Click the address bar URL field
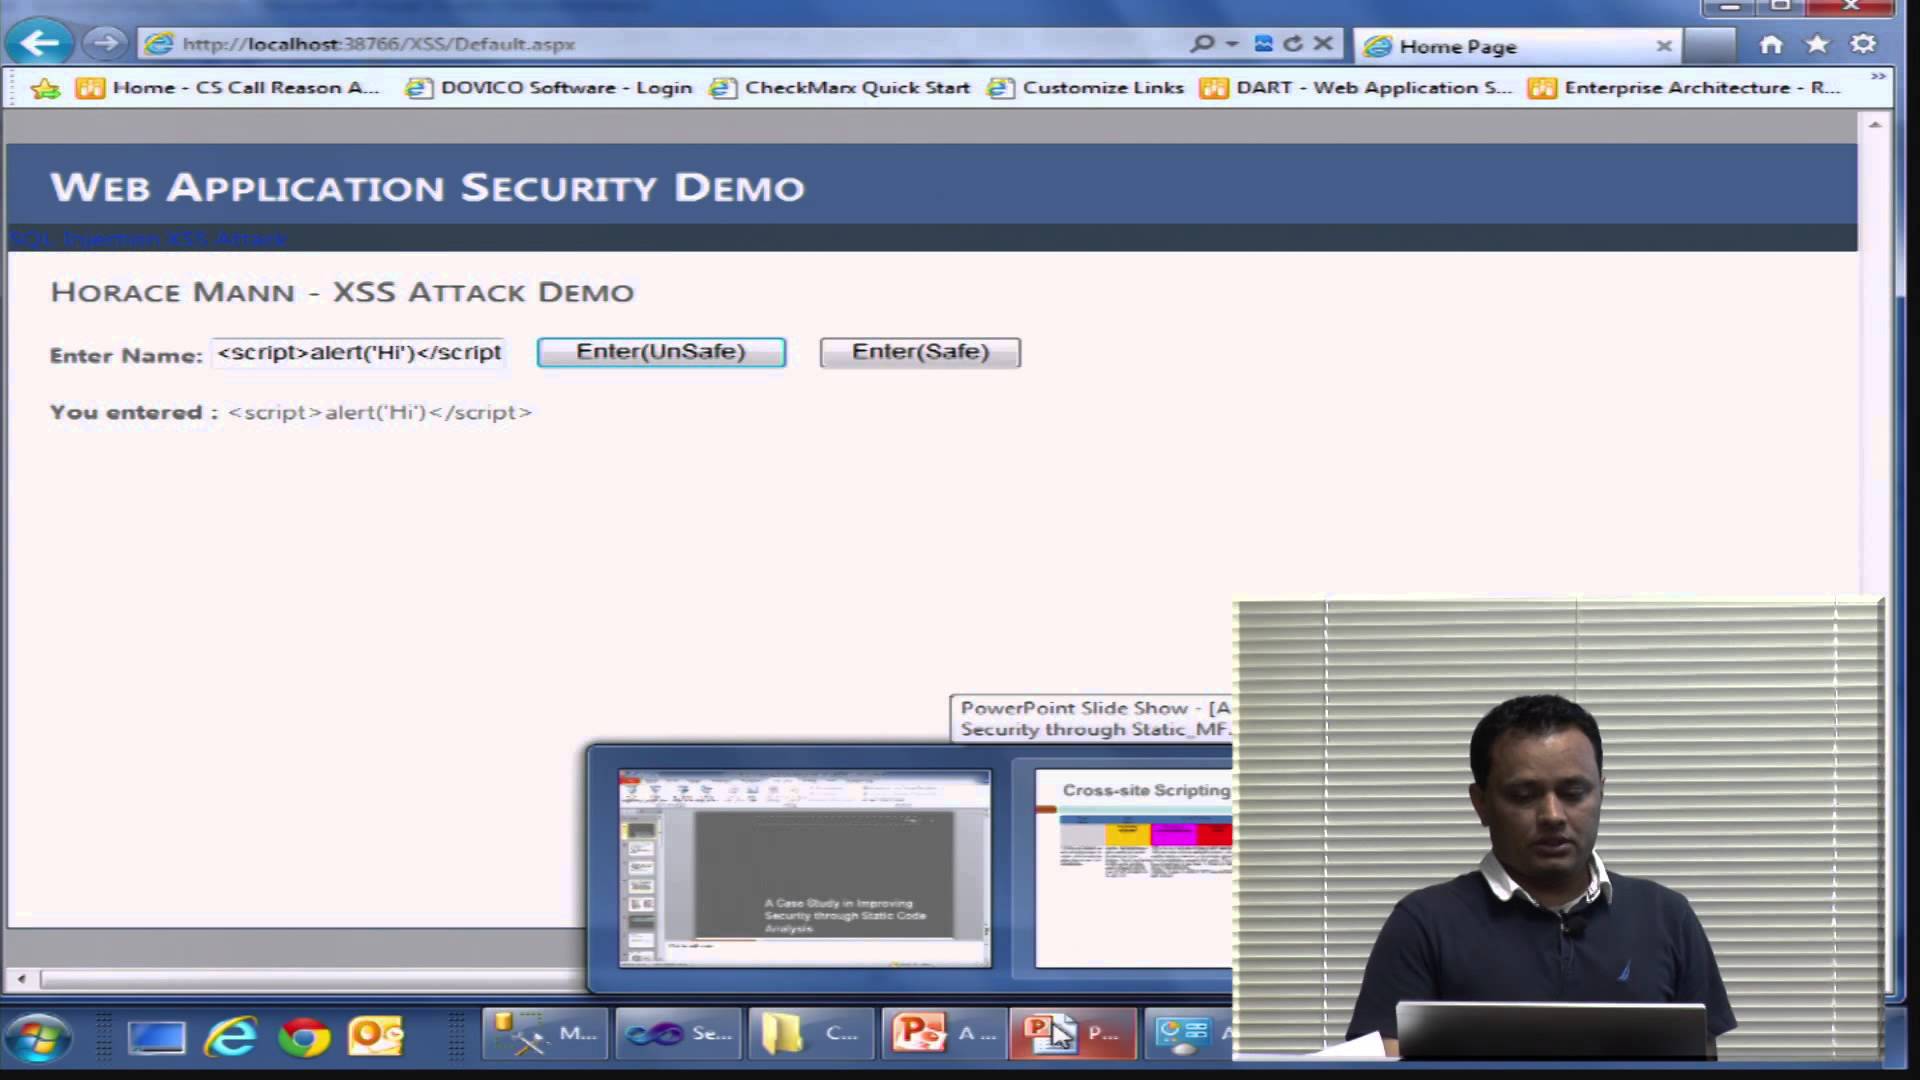 pyautogui.click(x=660, y=44)
